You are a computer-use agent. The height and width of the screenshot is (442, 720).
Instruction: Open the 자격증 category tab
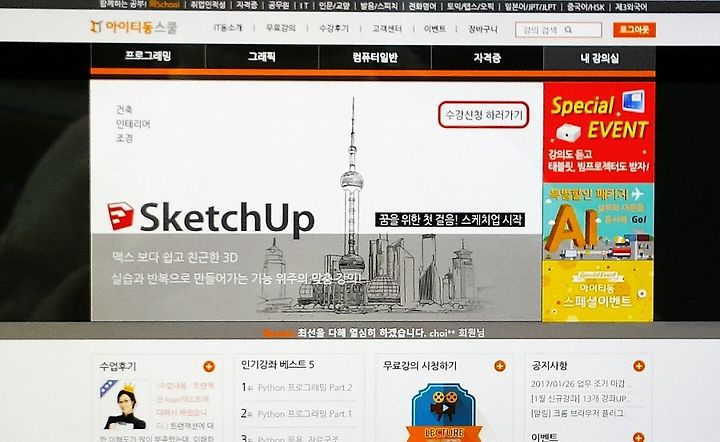487,58
